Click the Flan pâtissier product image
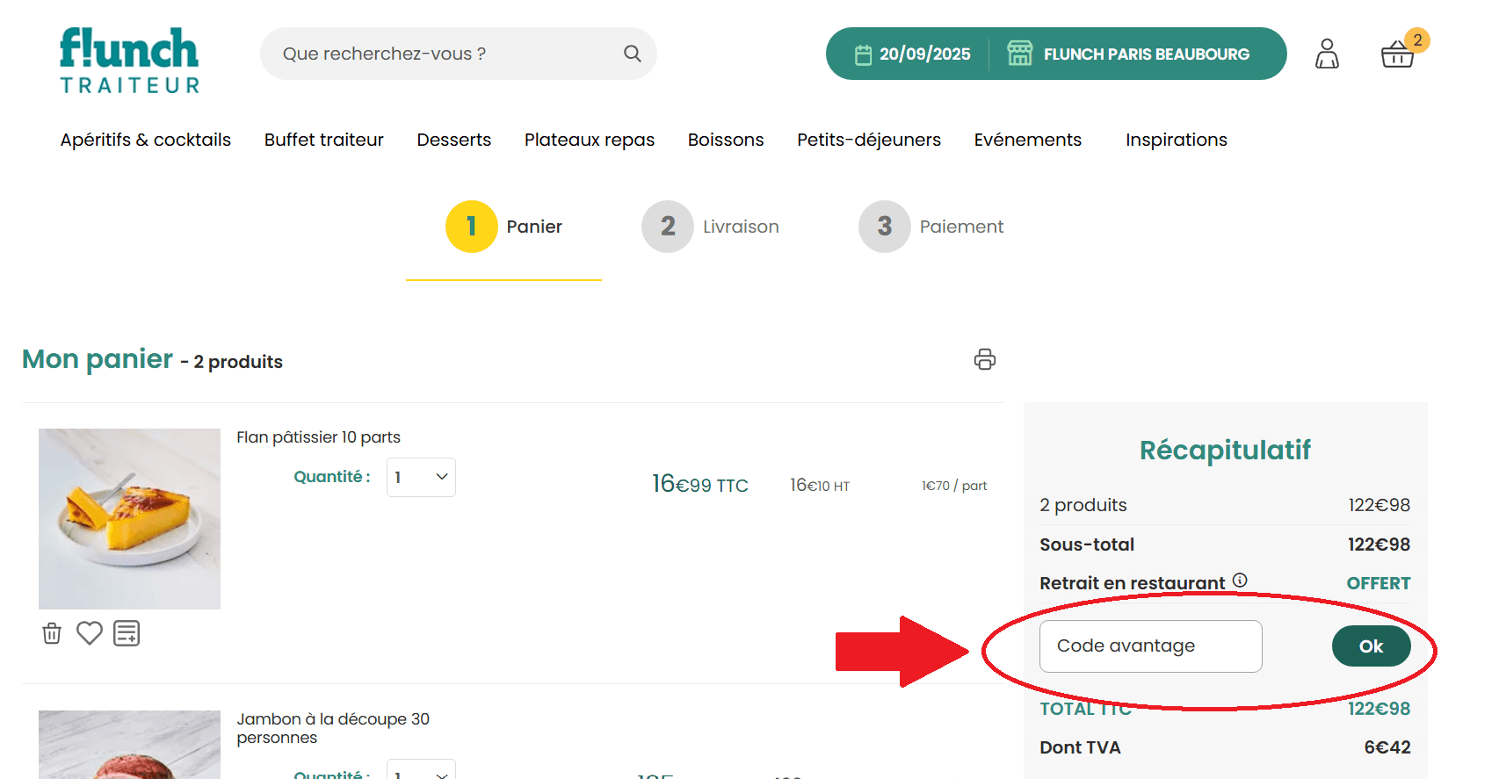The width and height of the screenshot is (1500, 779). (129, 519)
